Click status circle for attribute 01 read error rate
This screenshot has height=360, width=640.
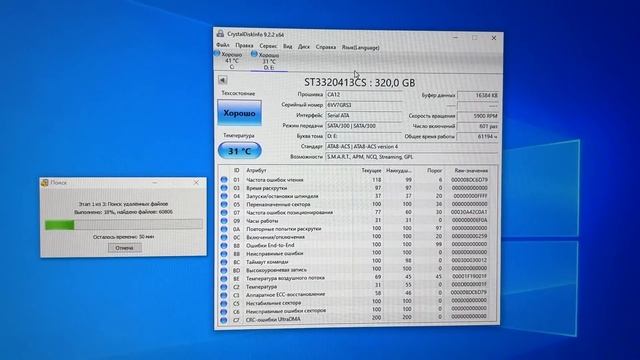click(x=224, y=180)
